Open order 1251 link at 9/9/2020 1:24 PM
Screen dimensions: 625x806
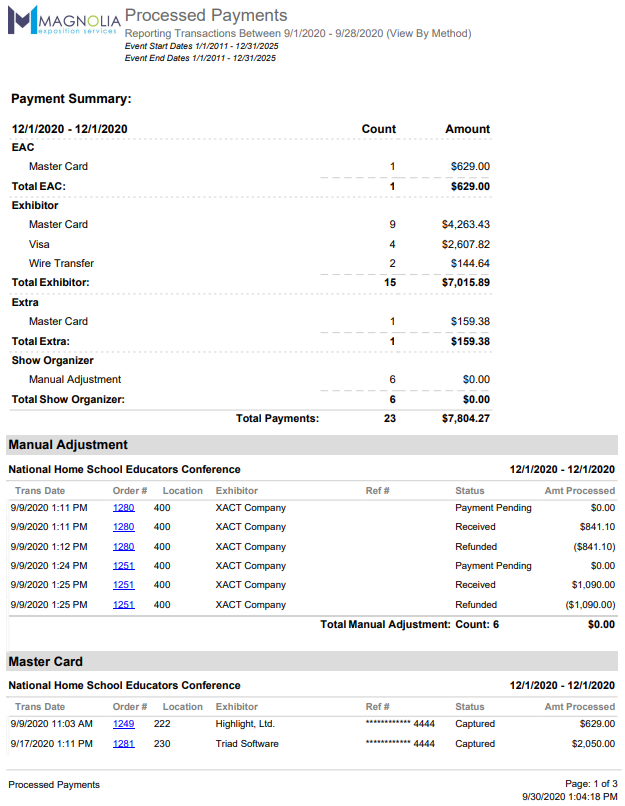123,566
